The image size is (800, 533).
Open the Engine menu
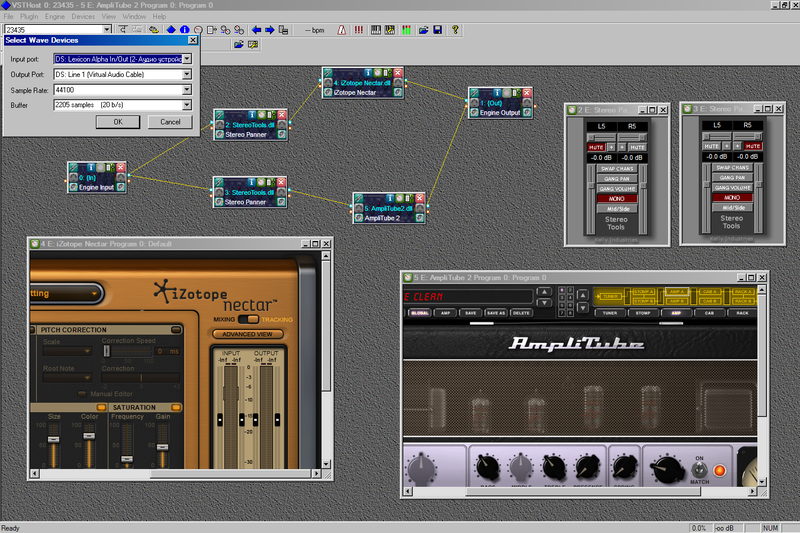(56, 17)
